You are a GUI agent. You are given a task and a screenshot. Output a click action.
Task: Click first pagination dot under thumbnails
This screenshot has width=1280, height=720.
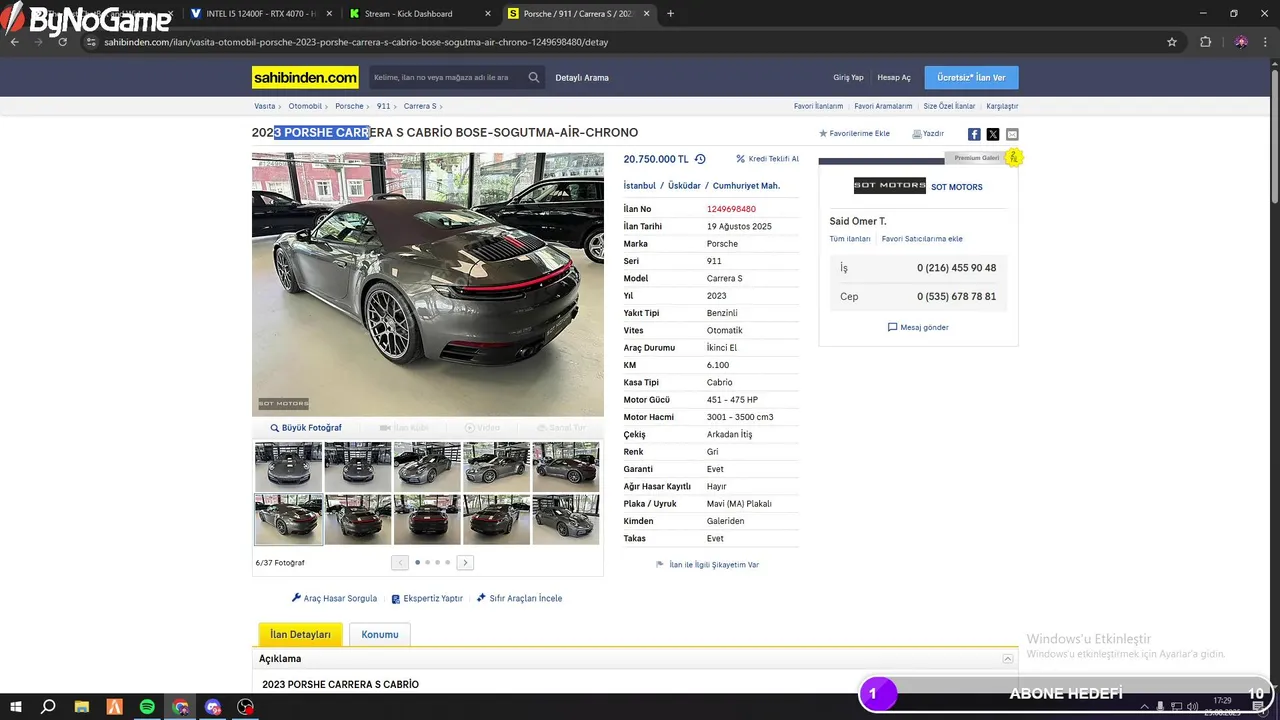click(417, 562)
